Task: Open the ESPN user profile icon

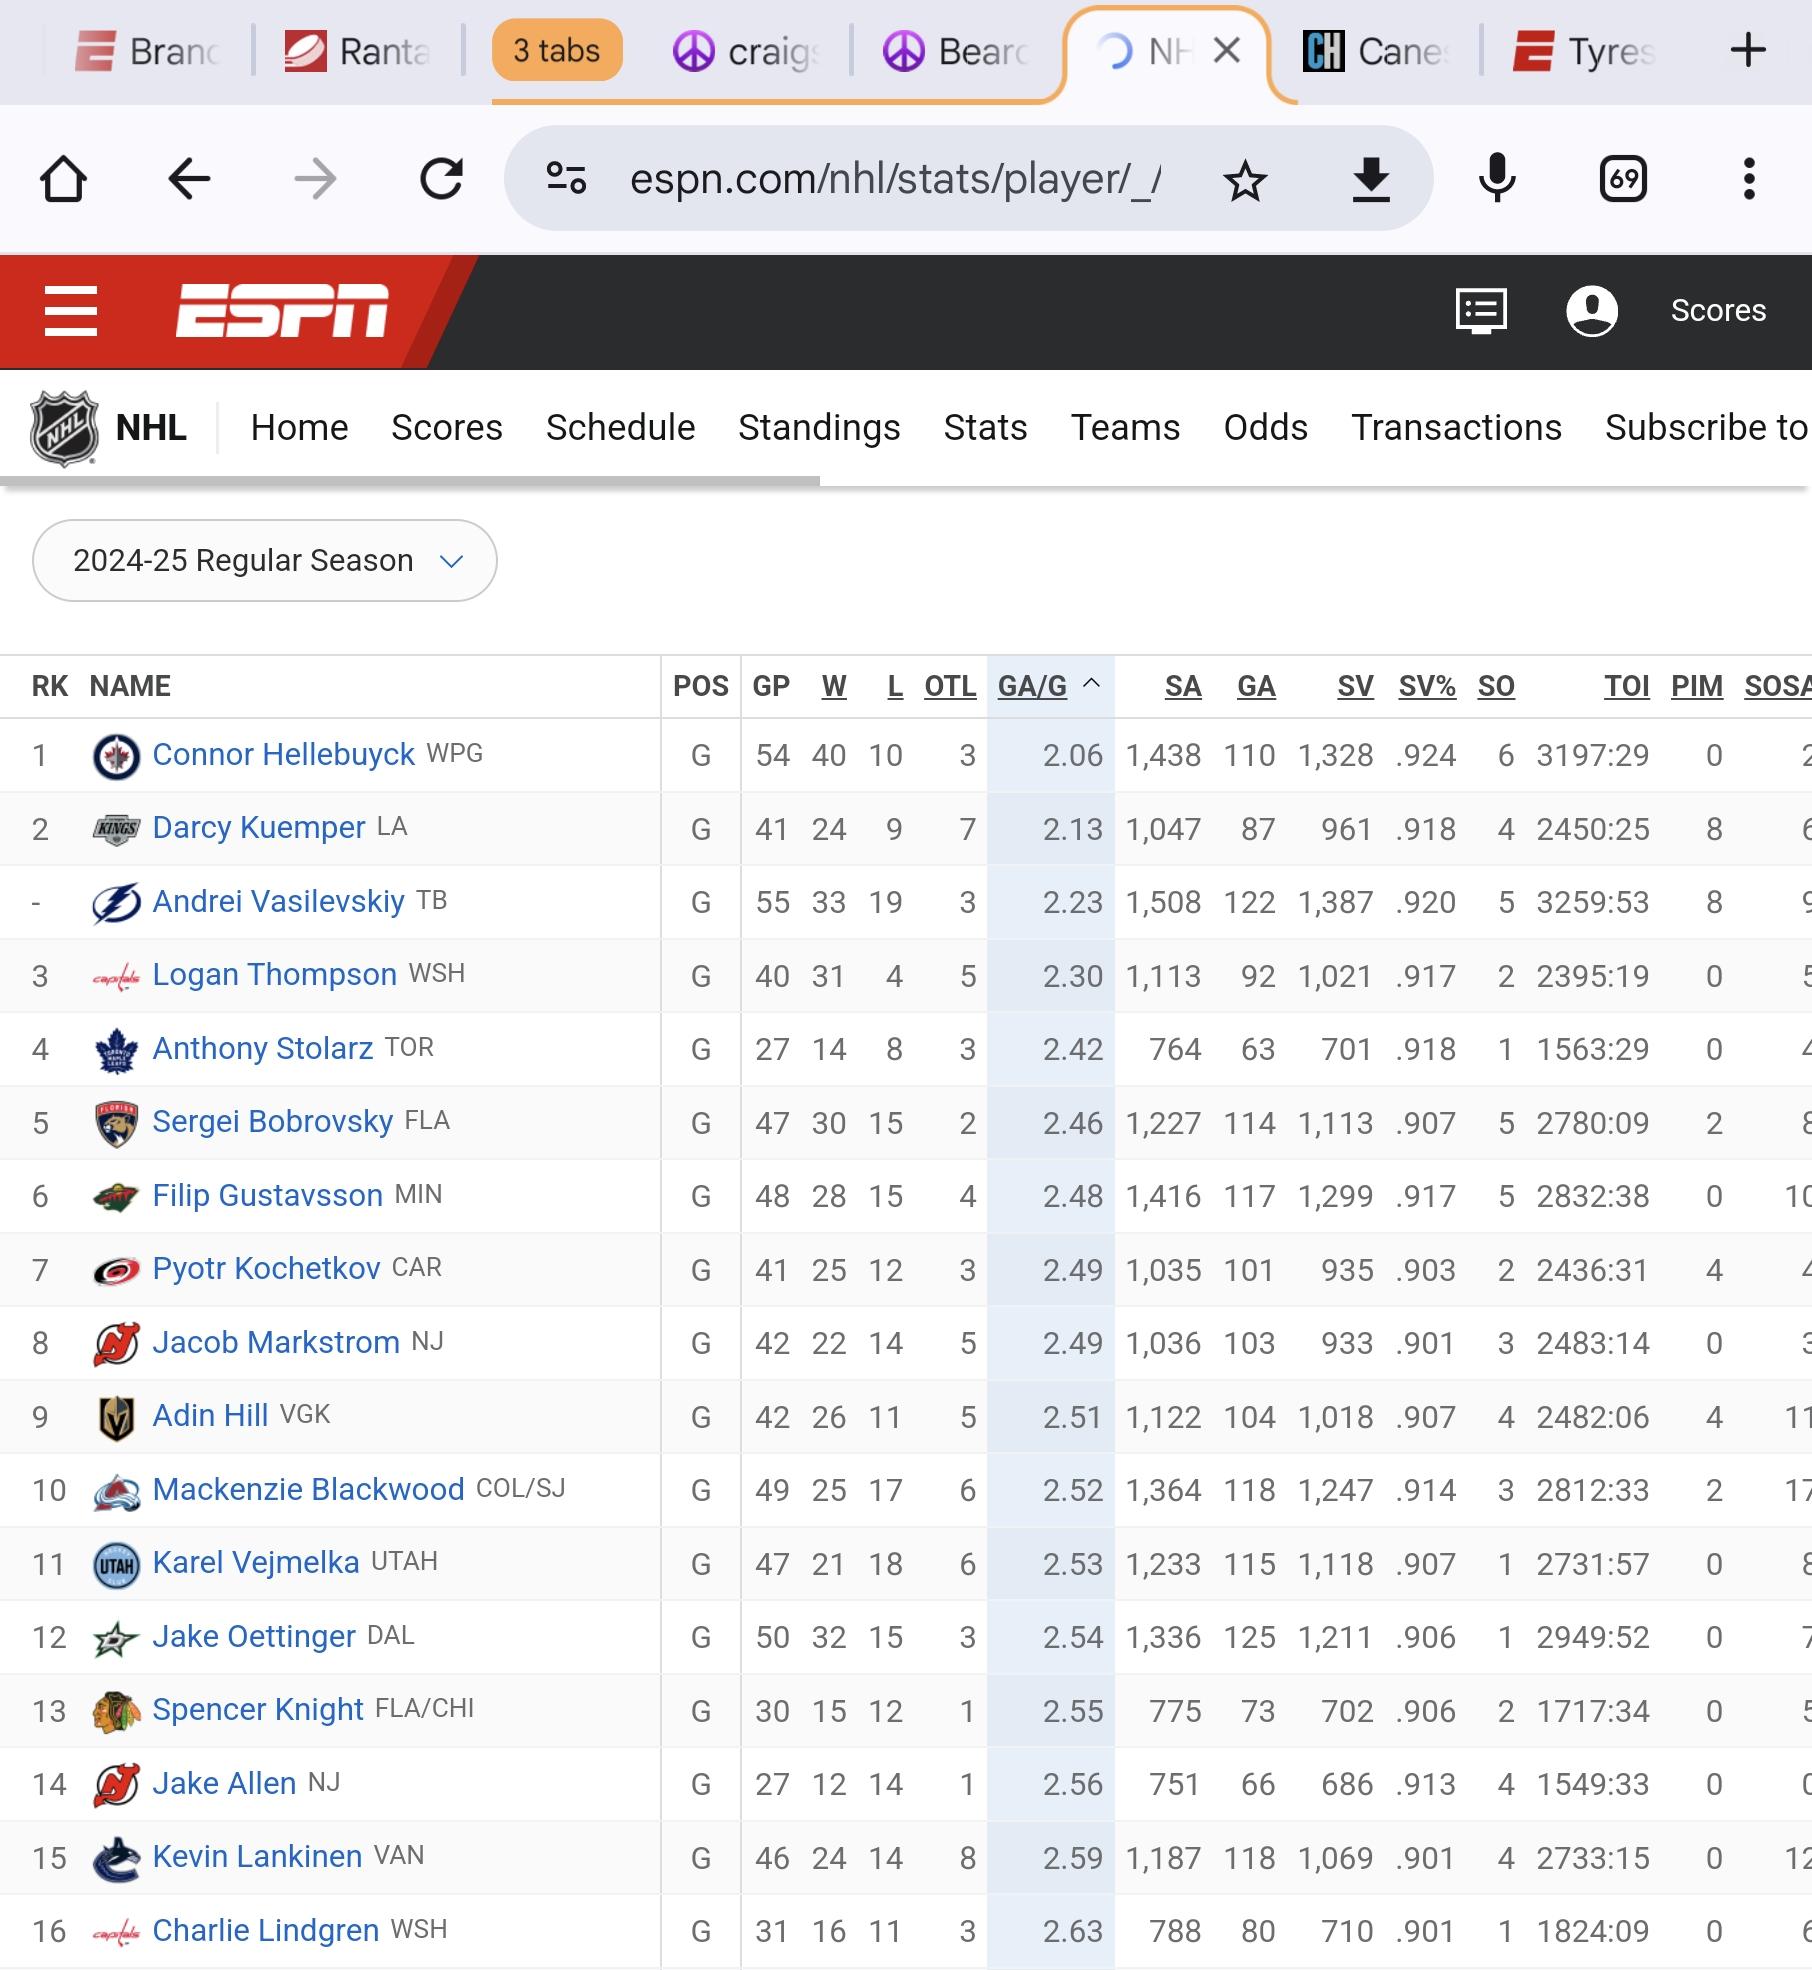Action: 1592,311
